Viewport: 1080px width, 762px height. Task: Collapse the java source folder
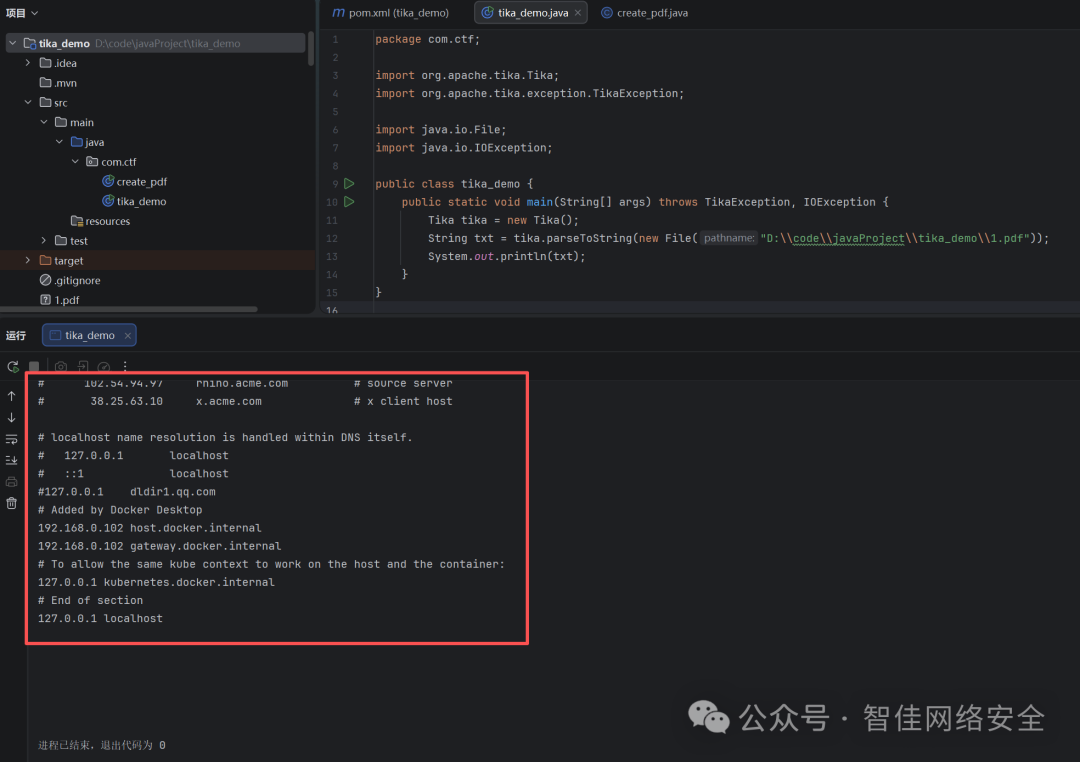click(x=59, y=142)
